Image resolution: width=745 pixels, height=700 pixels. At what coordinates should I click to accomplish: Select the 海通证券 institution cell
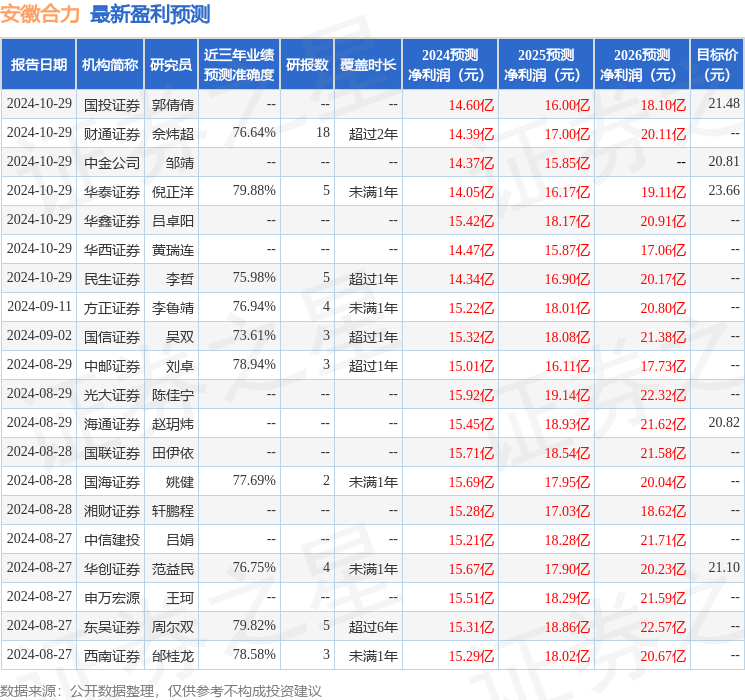pyautogui.click(x=112, y=424)
